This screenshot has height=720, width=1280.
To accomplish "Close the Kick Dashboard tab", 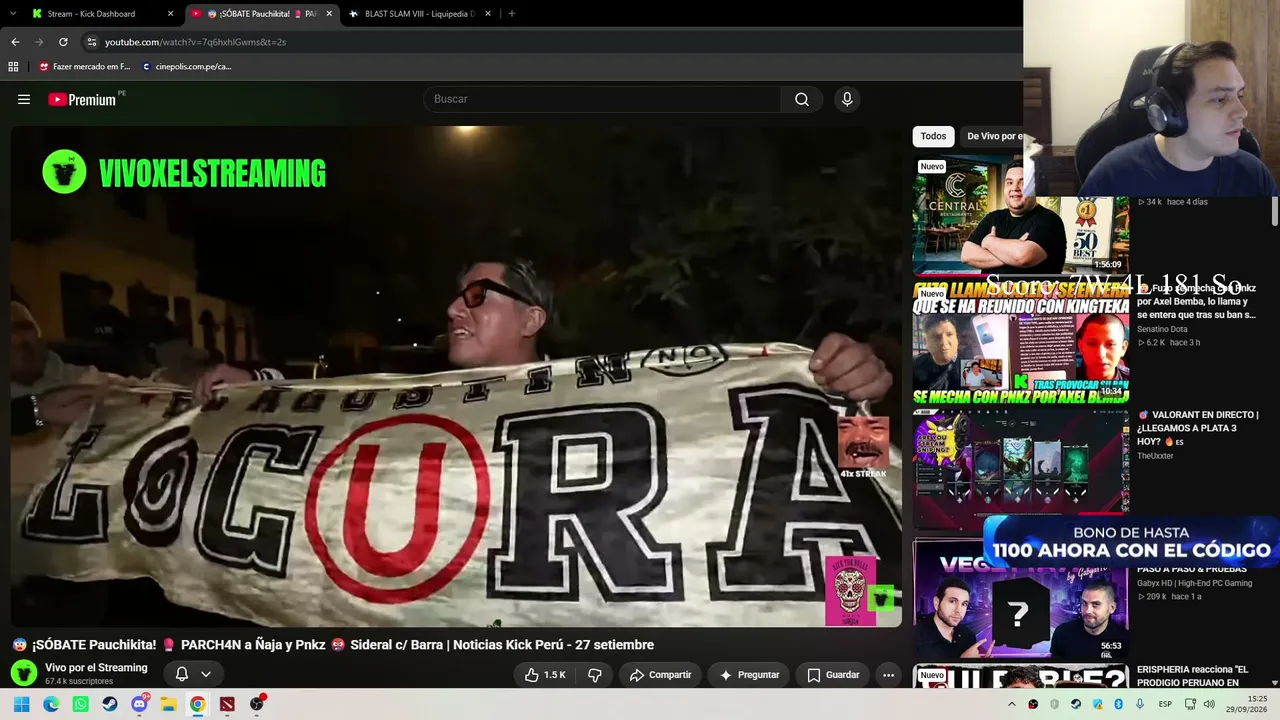I will tap(170, 14).
